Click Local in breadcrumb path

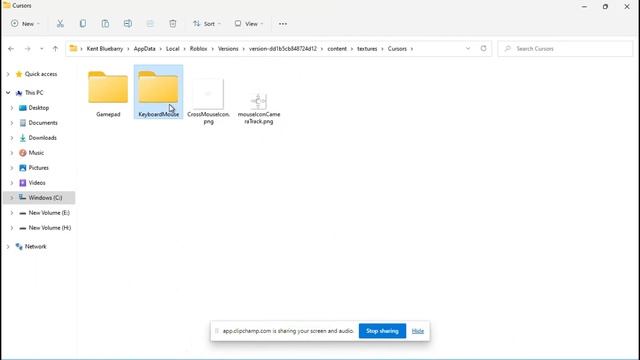tap(173, 49)
